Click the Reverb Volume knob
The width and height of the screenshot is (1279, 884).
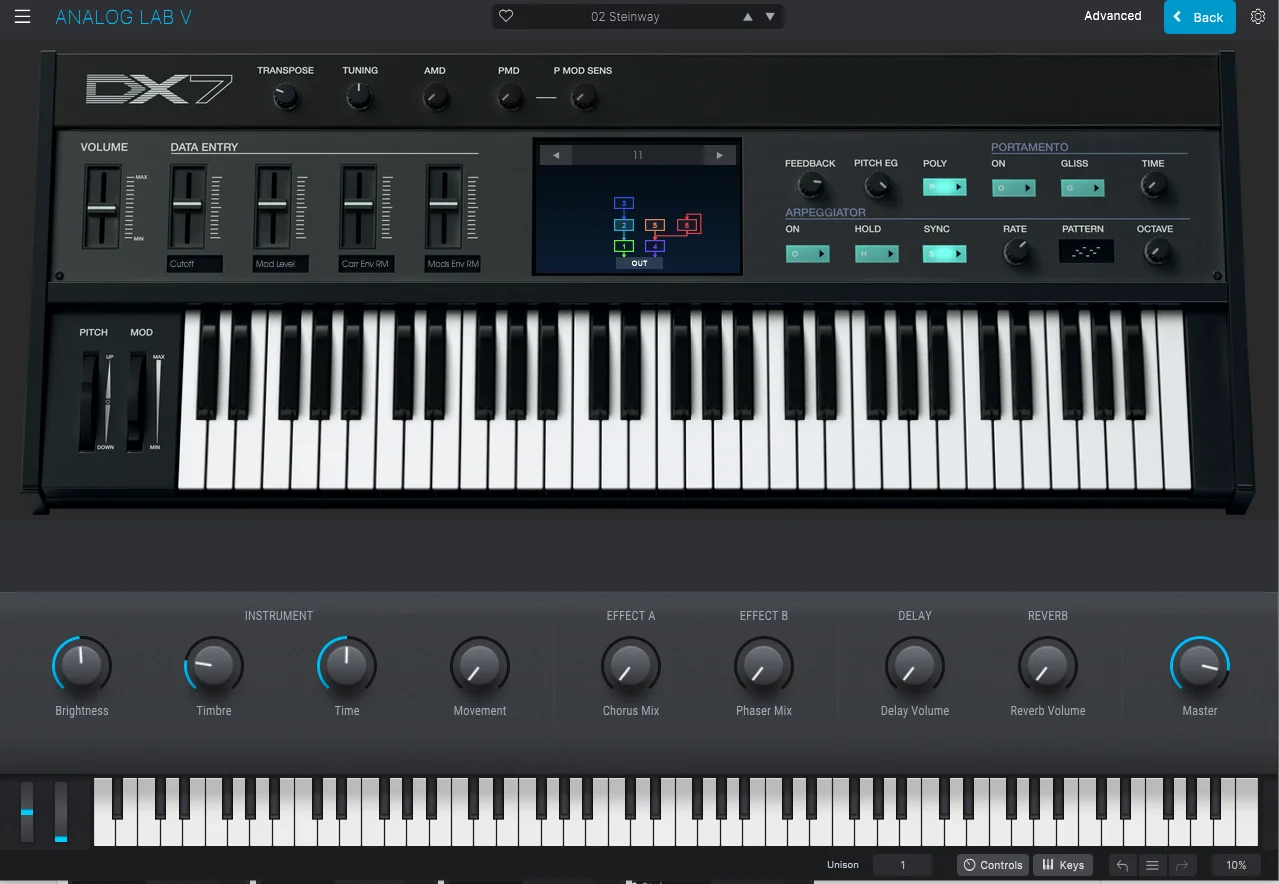(x=1048, y=665)
